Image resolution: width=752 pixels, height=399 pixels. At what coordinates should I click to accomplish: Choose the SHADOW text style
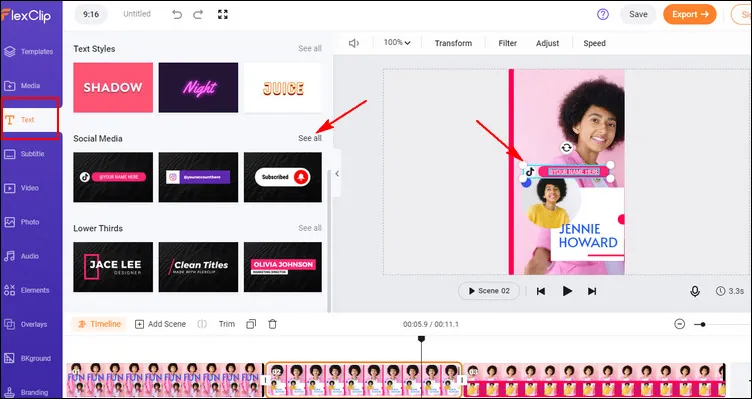pos(113,87)
